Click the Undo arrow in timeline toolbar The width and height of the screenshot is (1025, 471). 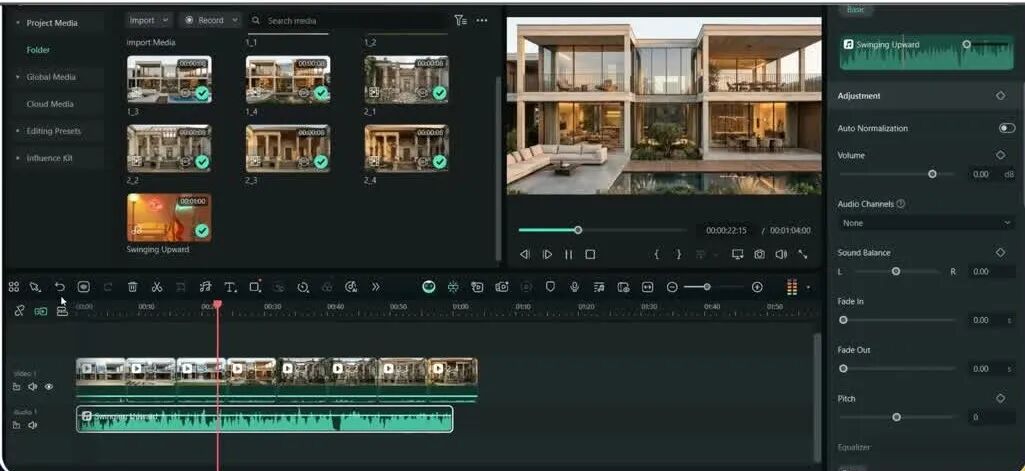(59, 287)
